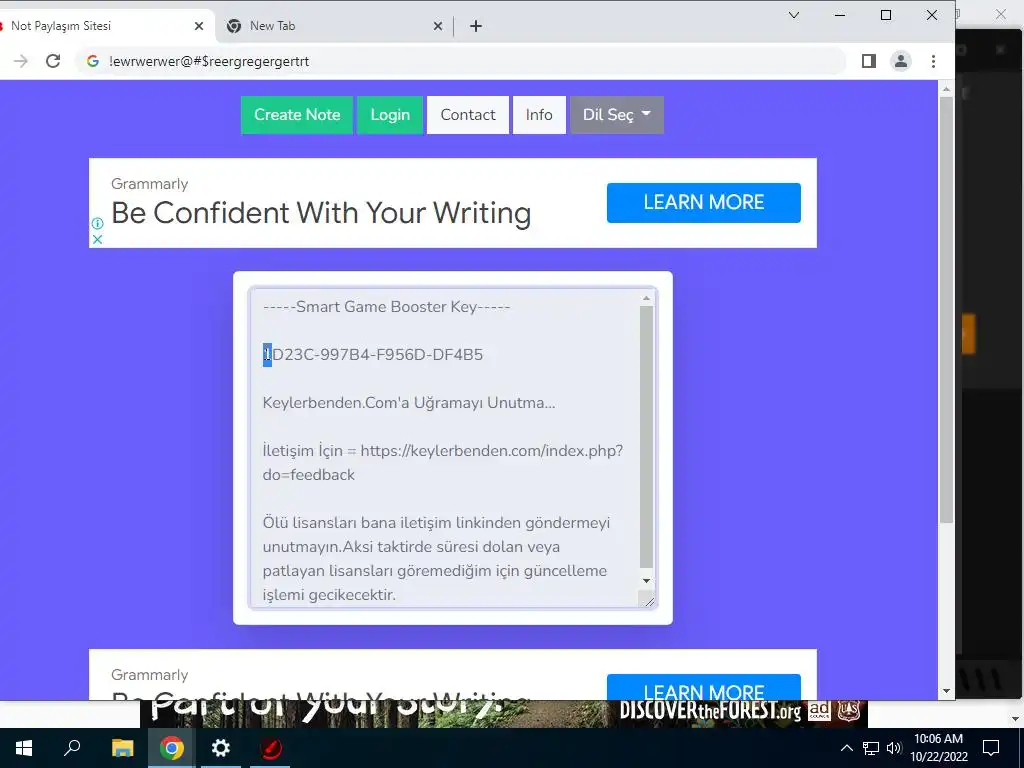This screenshot has width=1024, height=768.
Task: Open a new browser tab with plus icon
Action: pyautogui.click(x=476, y=26)
